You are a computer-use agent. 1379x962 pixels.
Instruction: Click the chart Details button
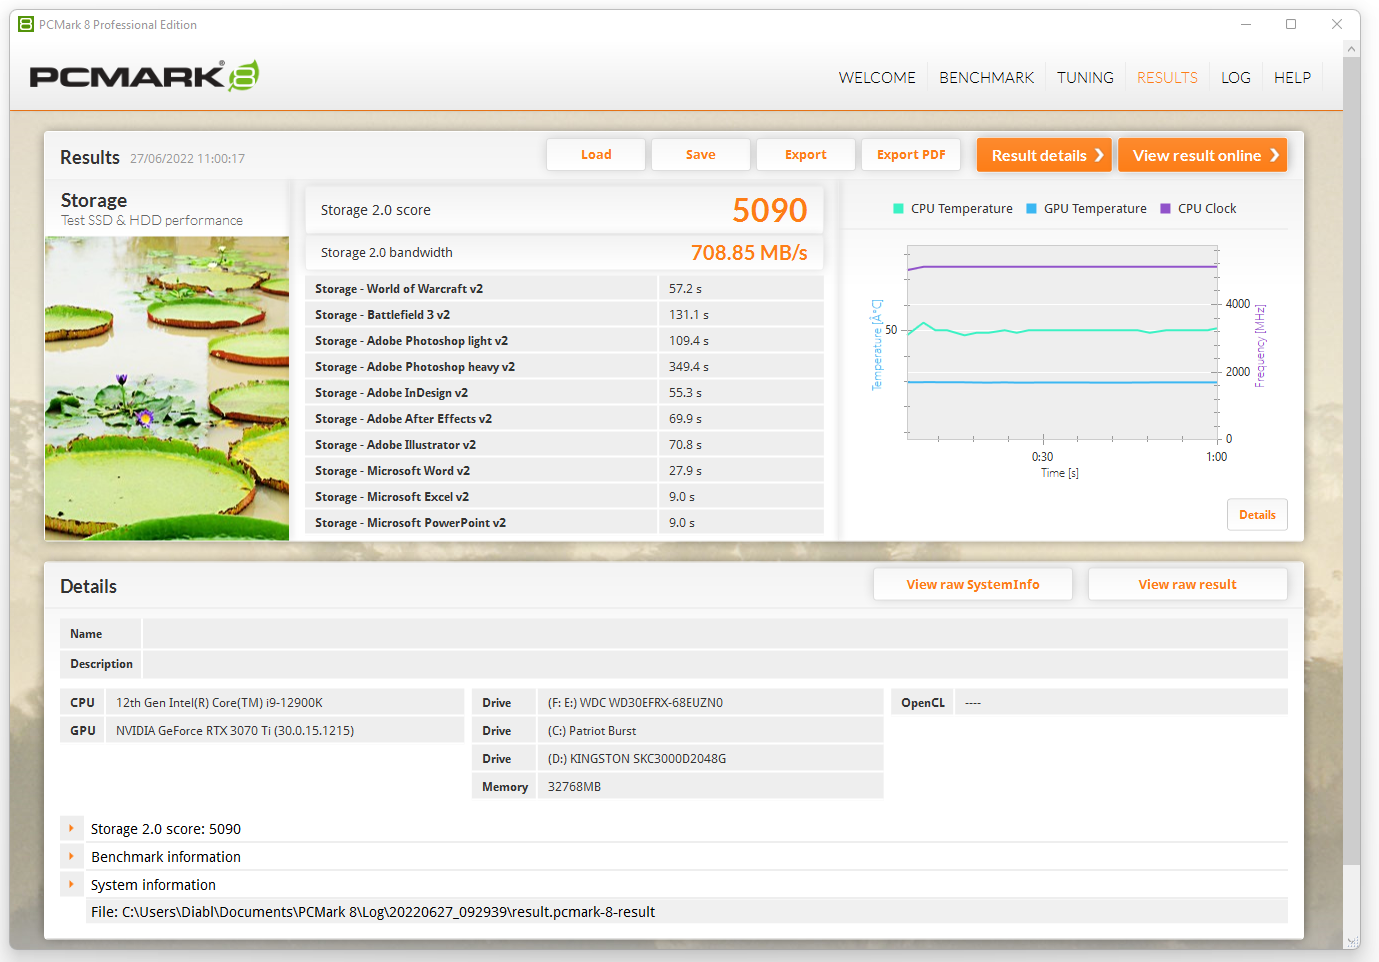click(x=1257, y=515)
